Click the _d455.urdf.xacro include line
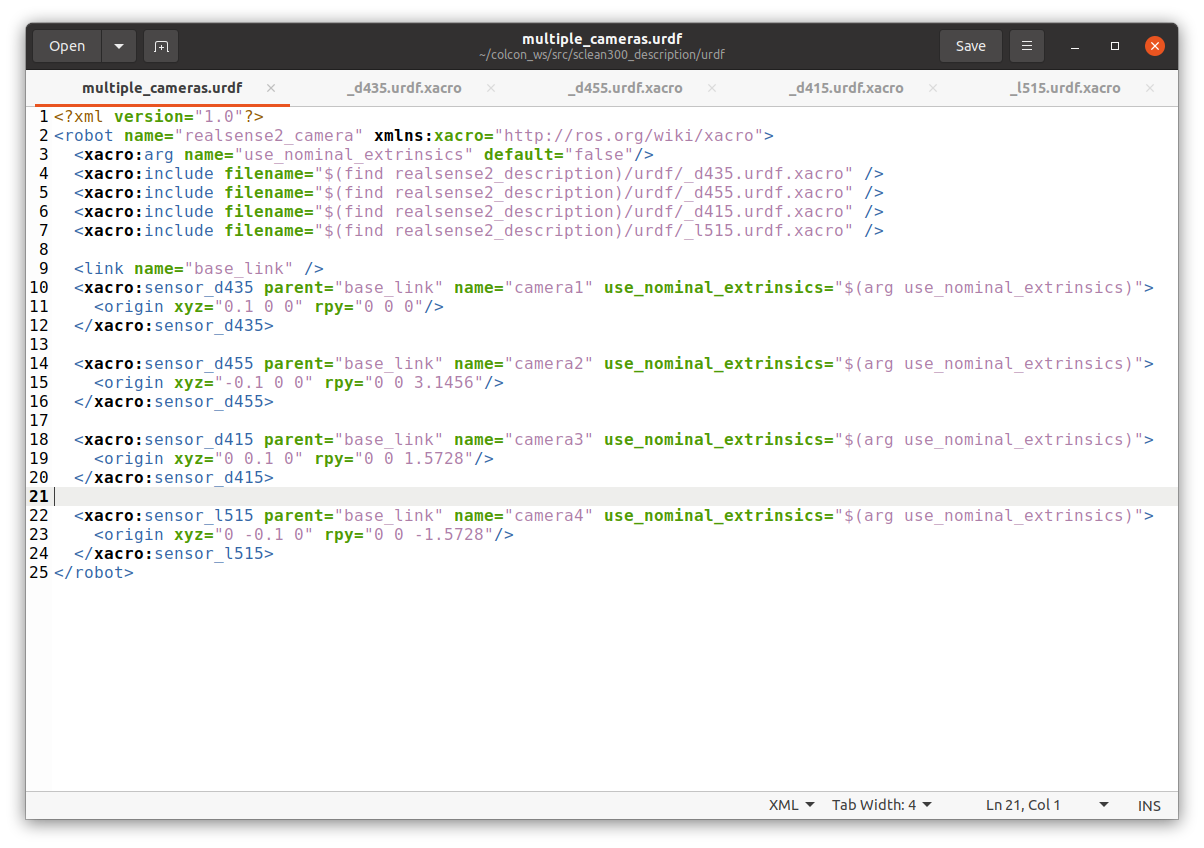1204x848 pixels. tap(478, 192)
